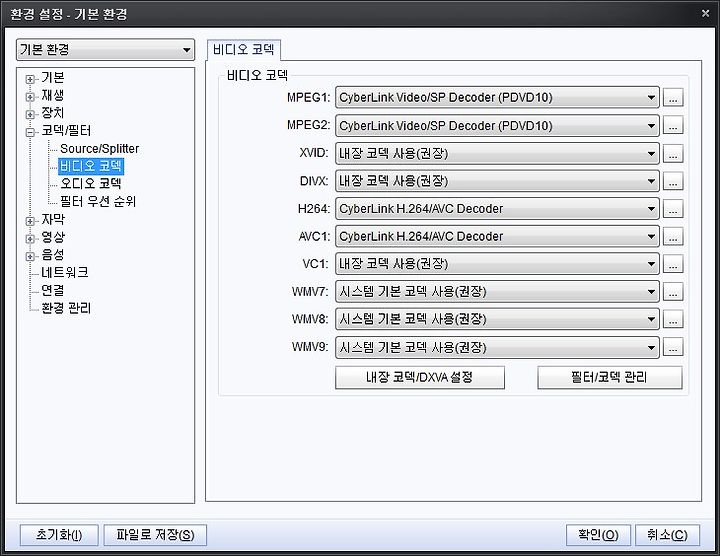Viewport: 720px width, 556px height.
Task: Click the '...' button next to VC1
Action: (x=673, y=264)
